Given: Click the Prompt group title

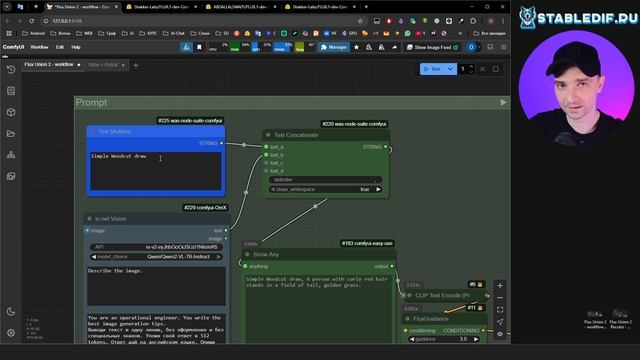Looking at the screenshot, I should coord(91,102).
